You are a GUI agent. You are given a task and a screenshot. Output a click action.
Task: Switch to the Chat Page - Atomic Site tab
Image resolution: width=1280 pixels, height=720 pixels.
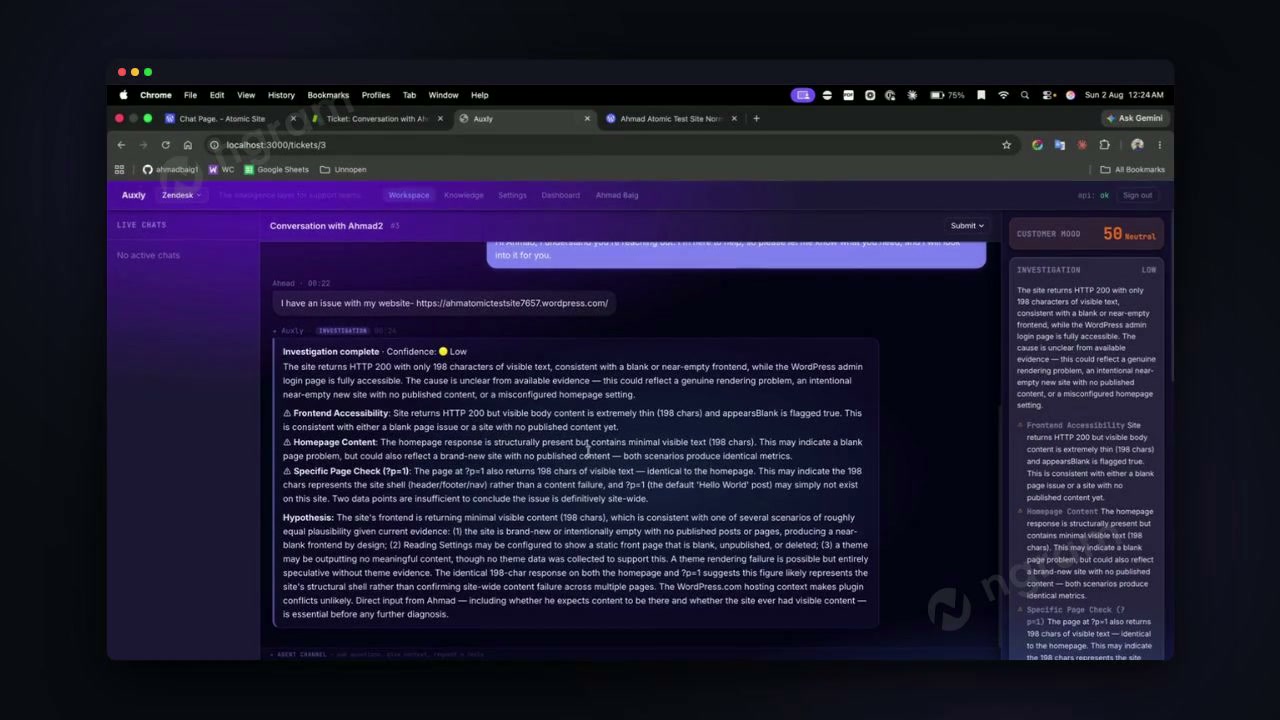coord(222,118)
